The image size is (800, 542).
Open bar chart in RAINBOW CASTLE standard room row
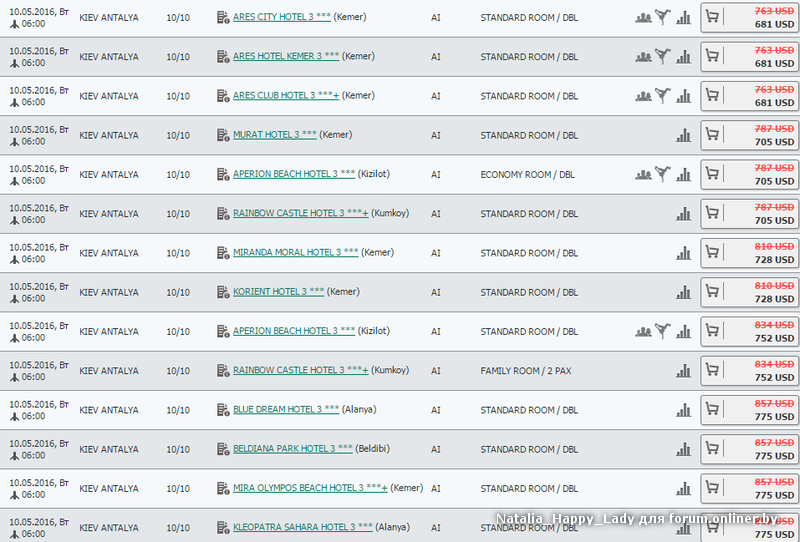pyautogui.click(x=684, y=214)
